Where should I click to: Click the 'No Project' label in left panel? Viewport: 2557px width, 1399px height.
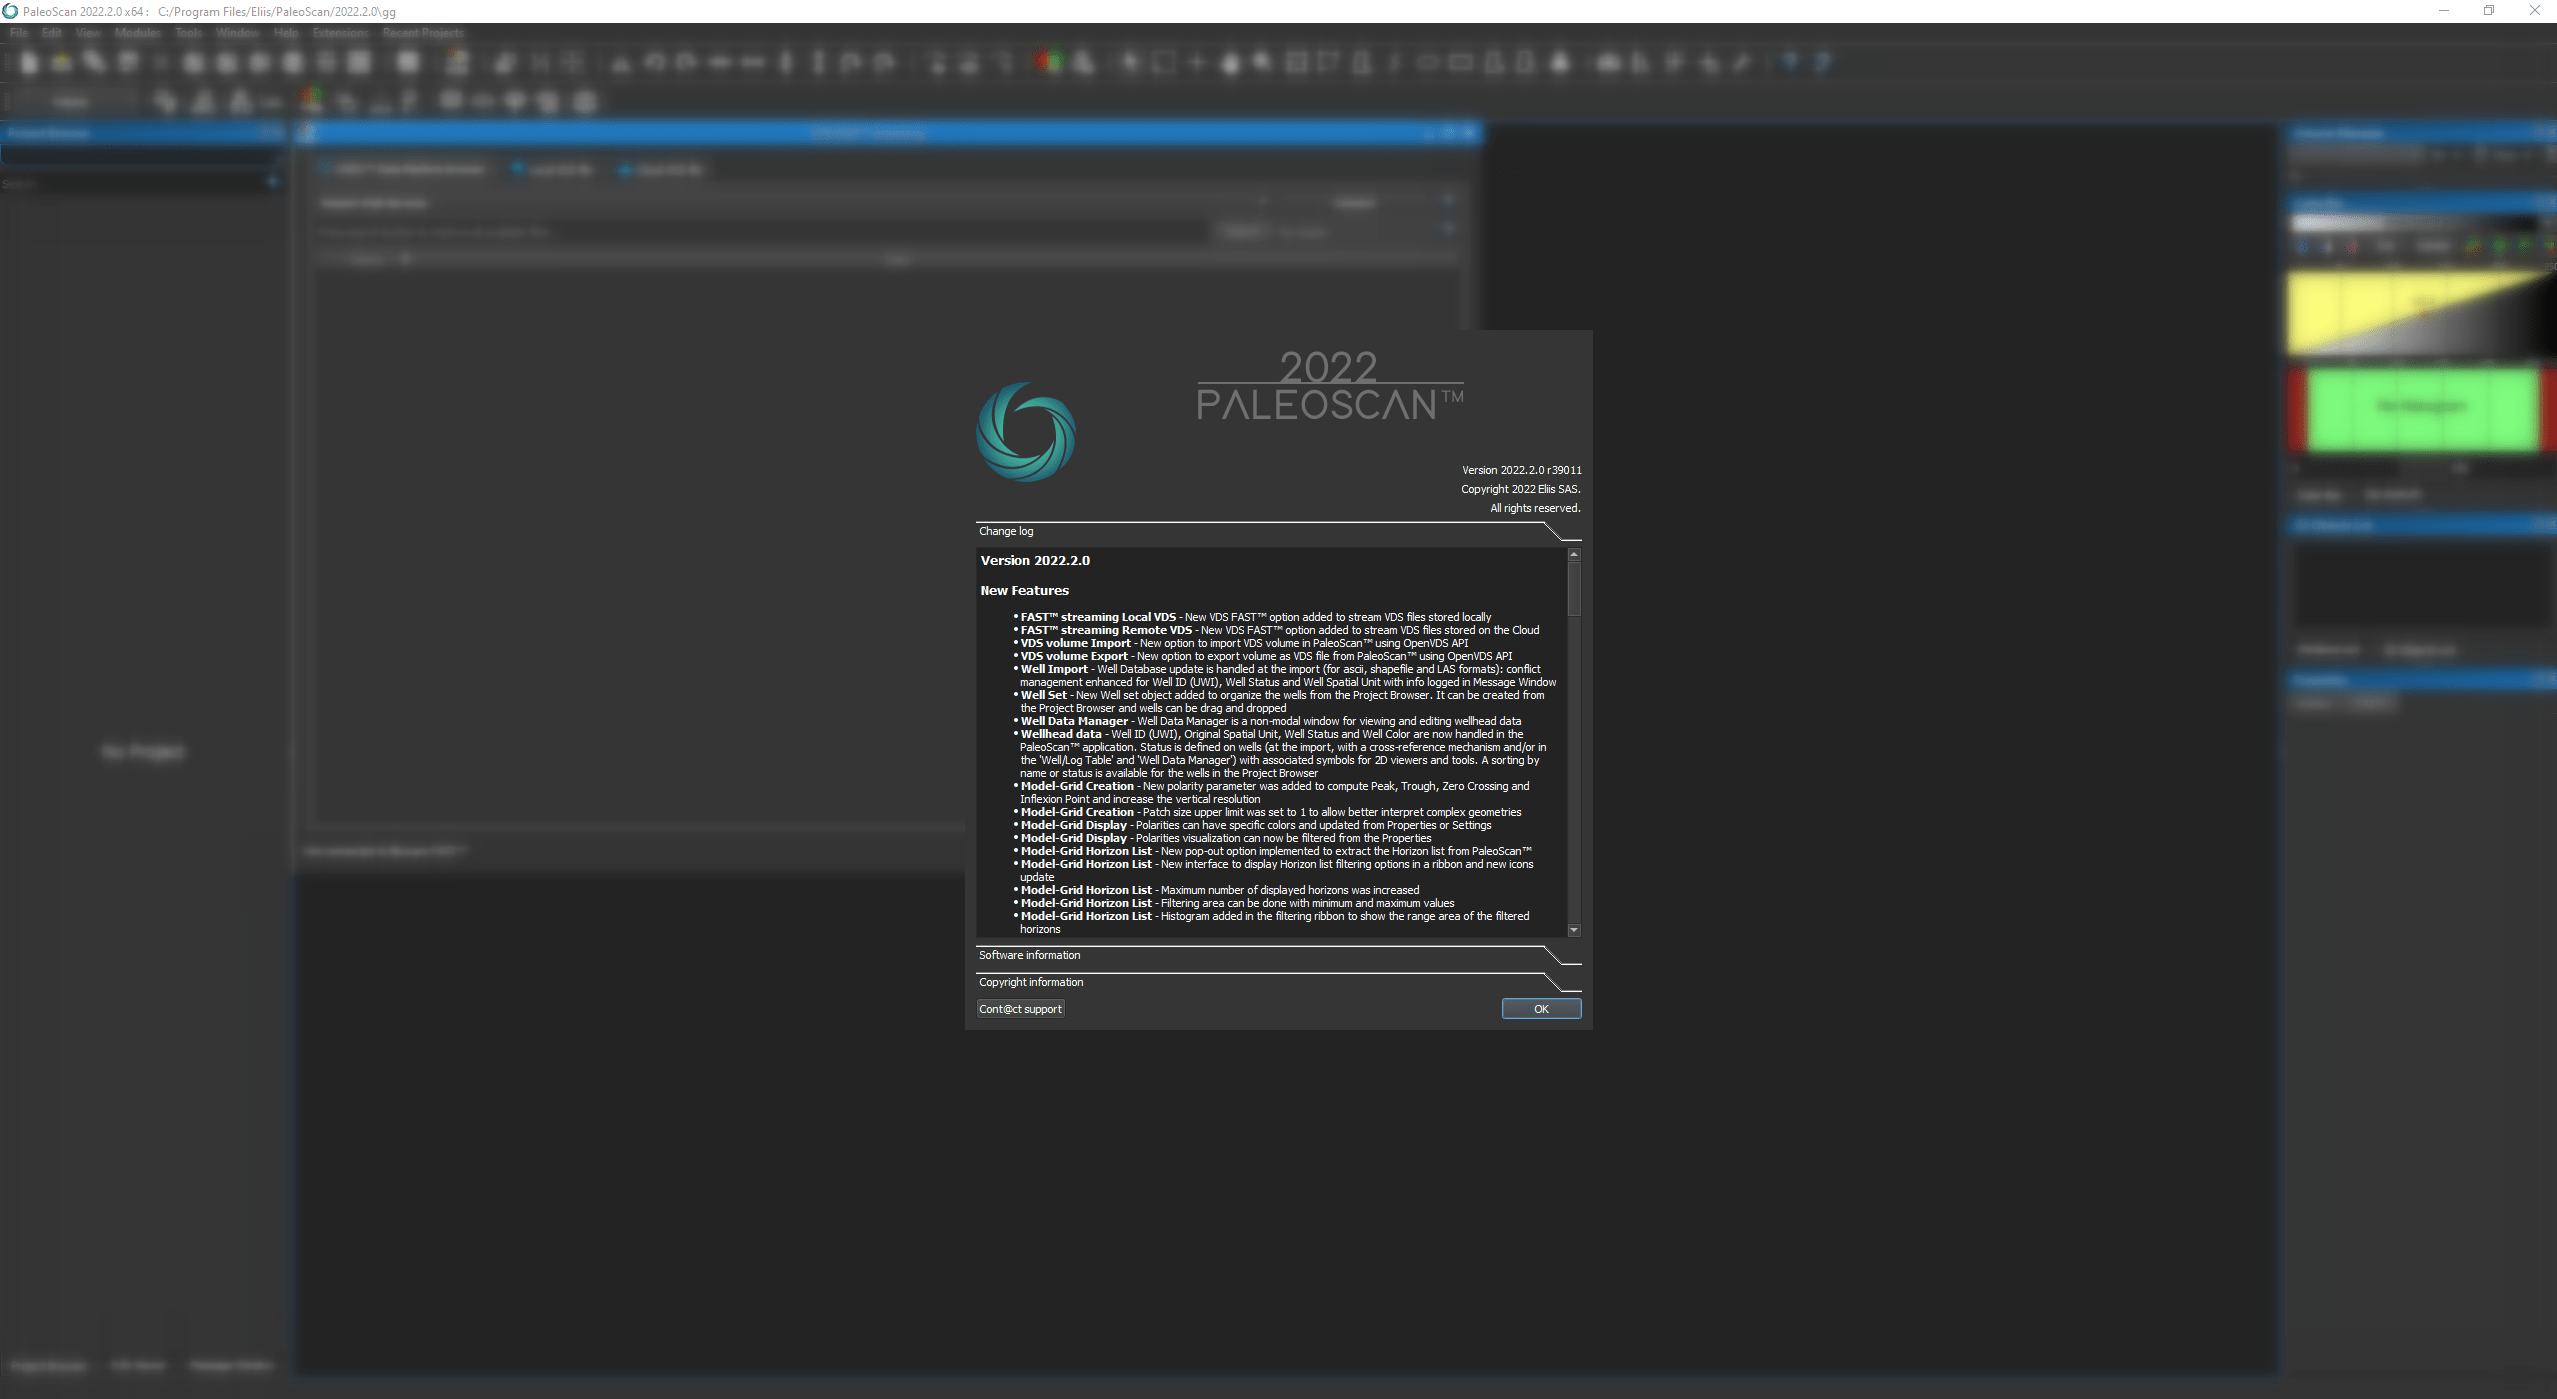pyautogui.click(x=143, y=751)
